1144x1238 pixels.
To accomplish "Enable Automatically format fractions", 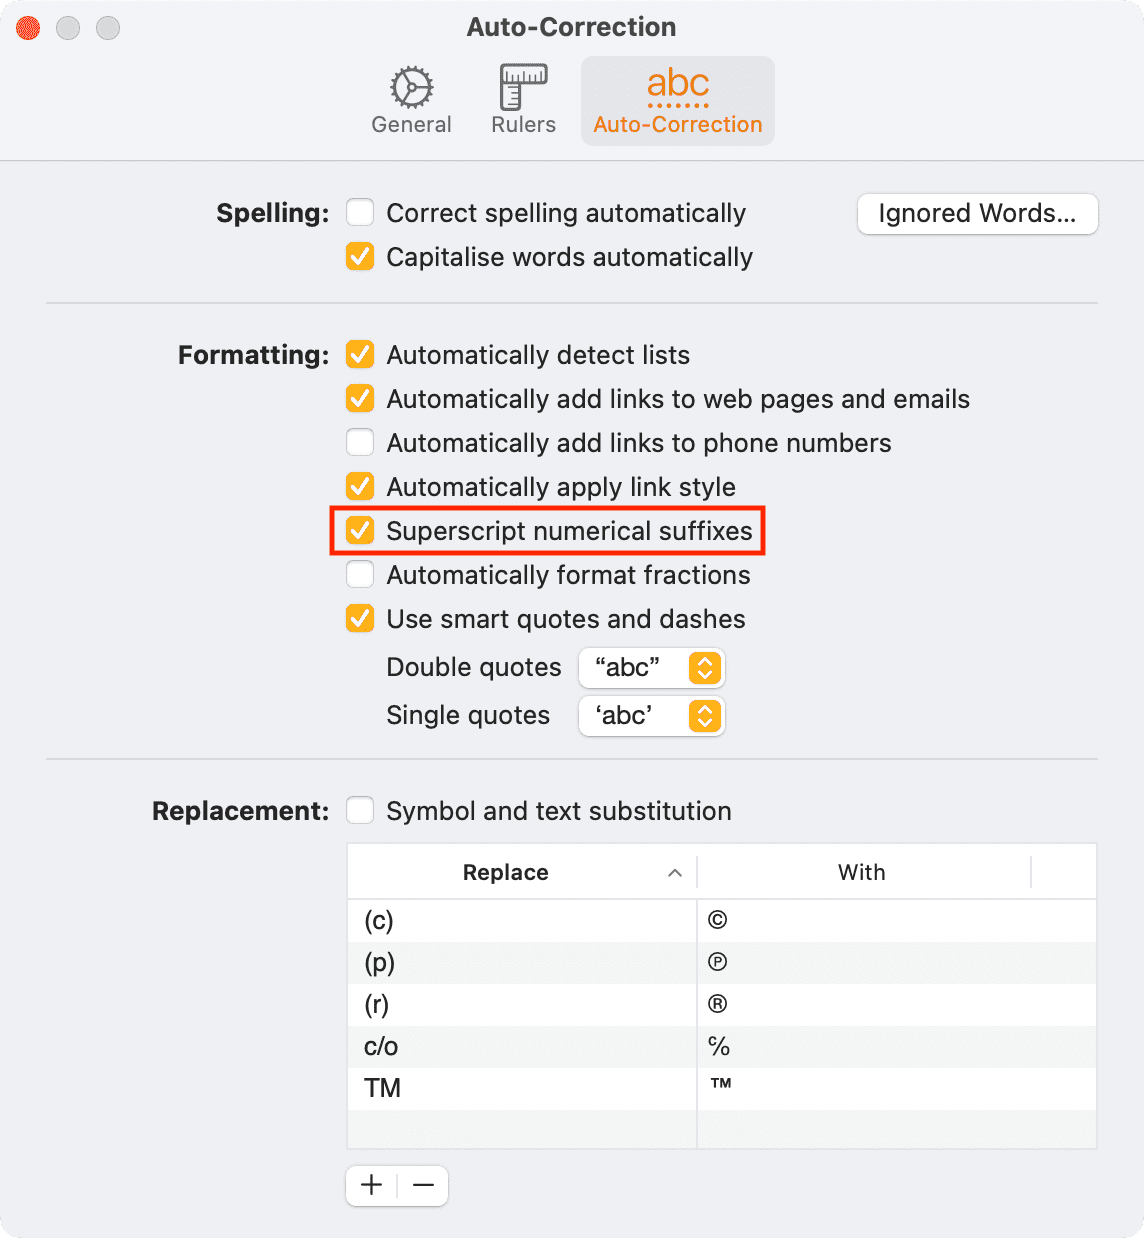I will coord(360,575).
